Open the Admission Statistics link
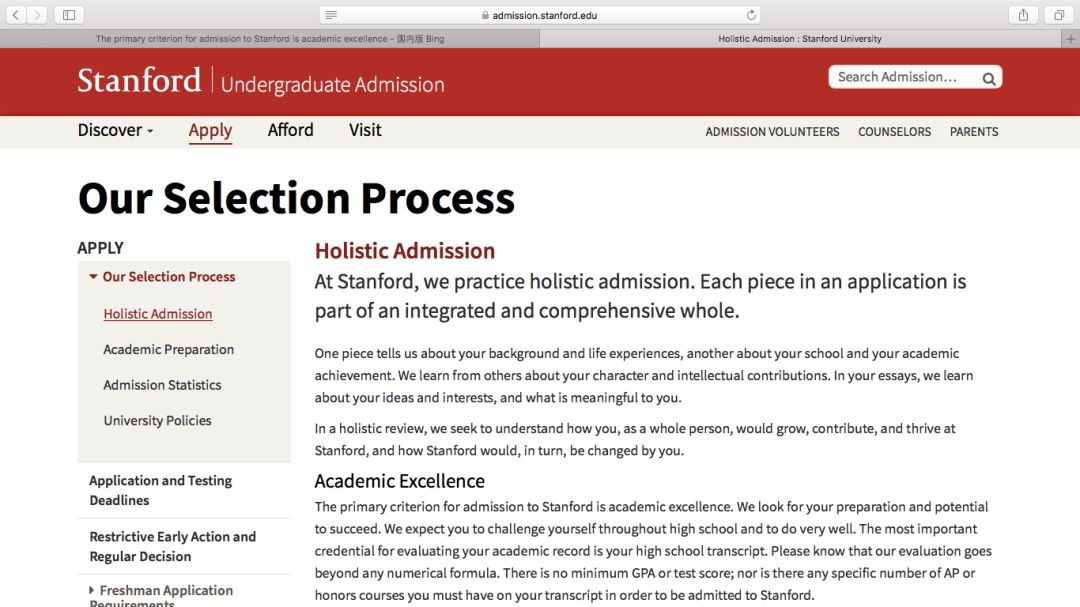 click(x=163, y=385)
